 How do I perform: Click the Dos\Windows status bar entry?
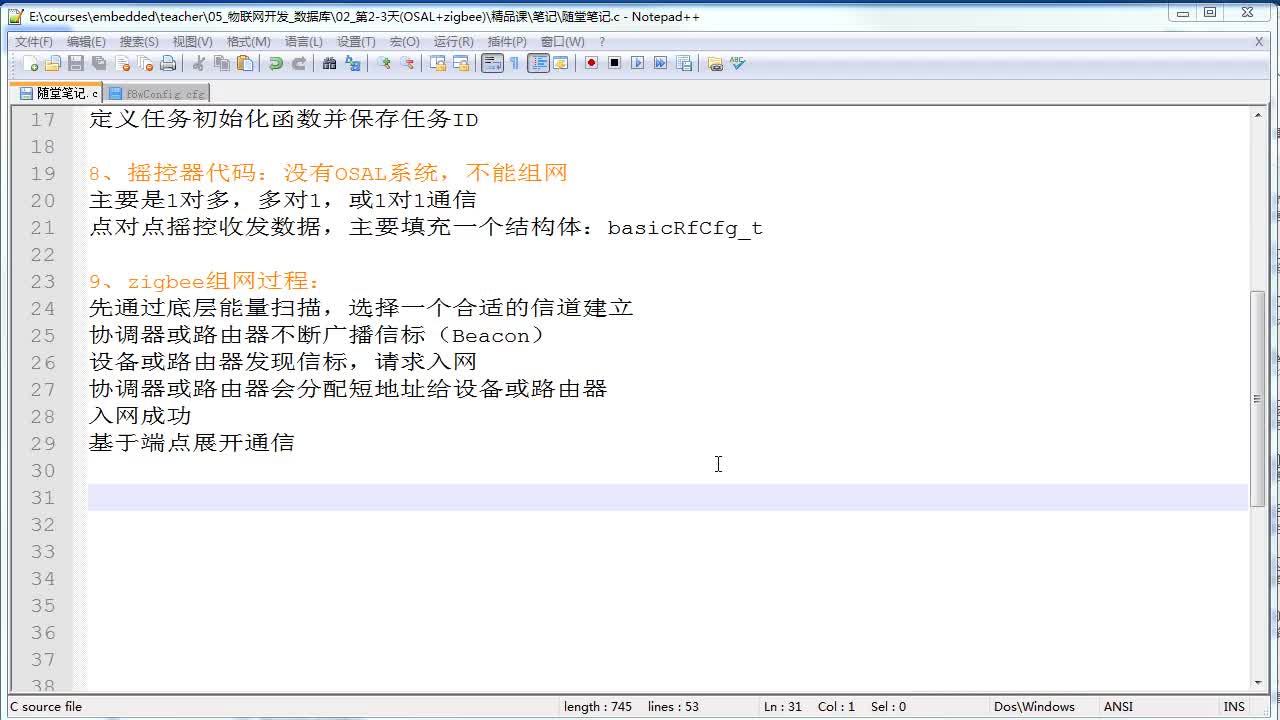(x=1034, y=706)
